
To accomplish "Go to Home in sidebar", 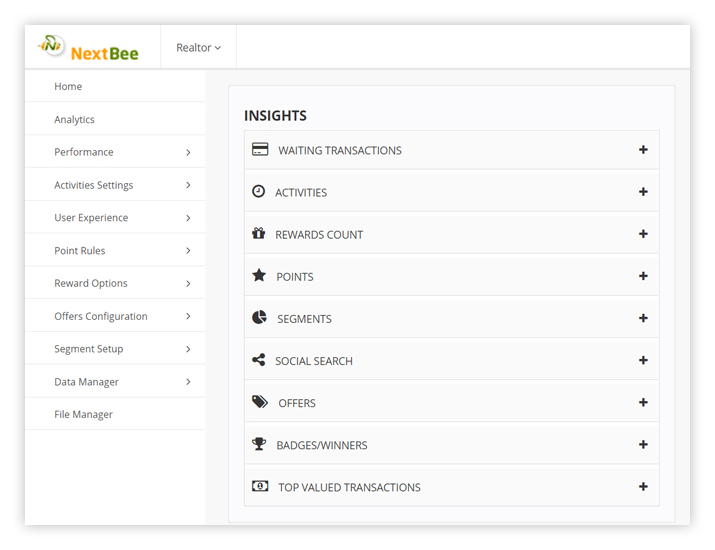I will 68,86.
